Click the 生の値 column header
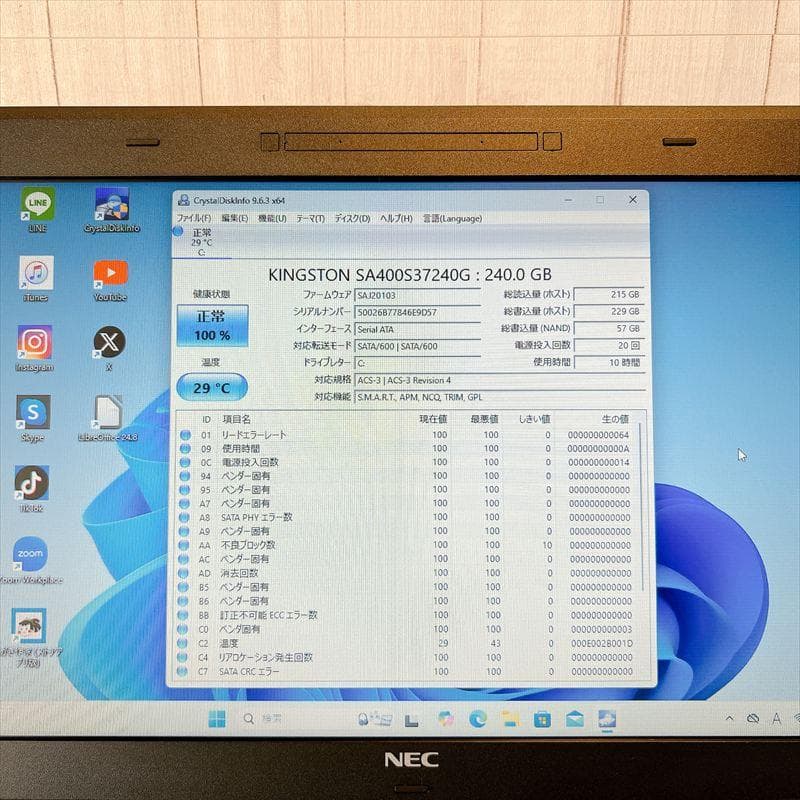The height and width of the screenshot is (800, 800). coord(615,419)
